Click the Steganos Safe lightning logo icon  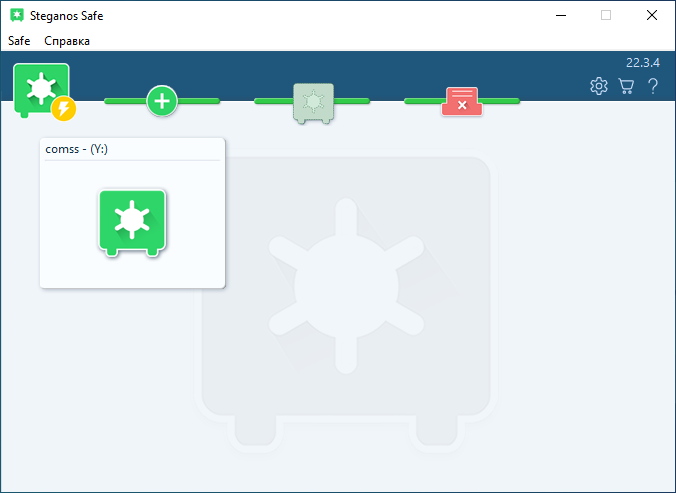click(x=44, y=91)
